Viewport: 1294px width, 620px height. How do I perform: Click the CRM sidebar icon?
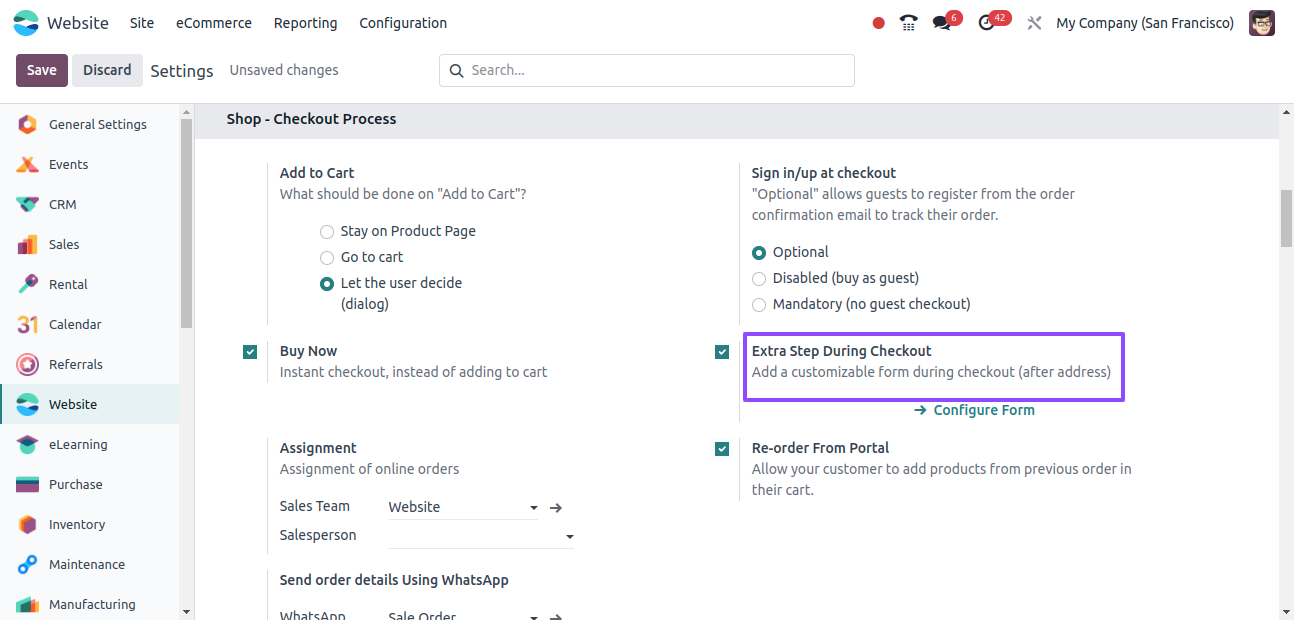pyautogui.click(x=28, y=204)
